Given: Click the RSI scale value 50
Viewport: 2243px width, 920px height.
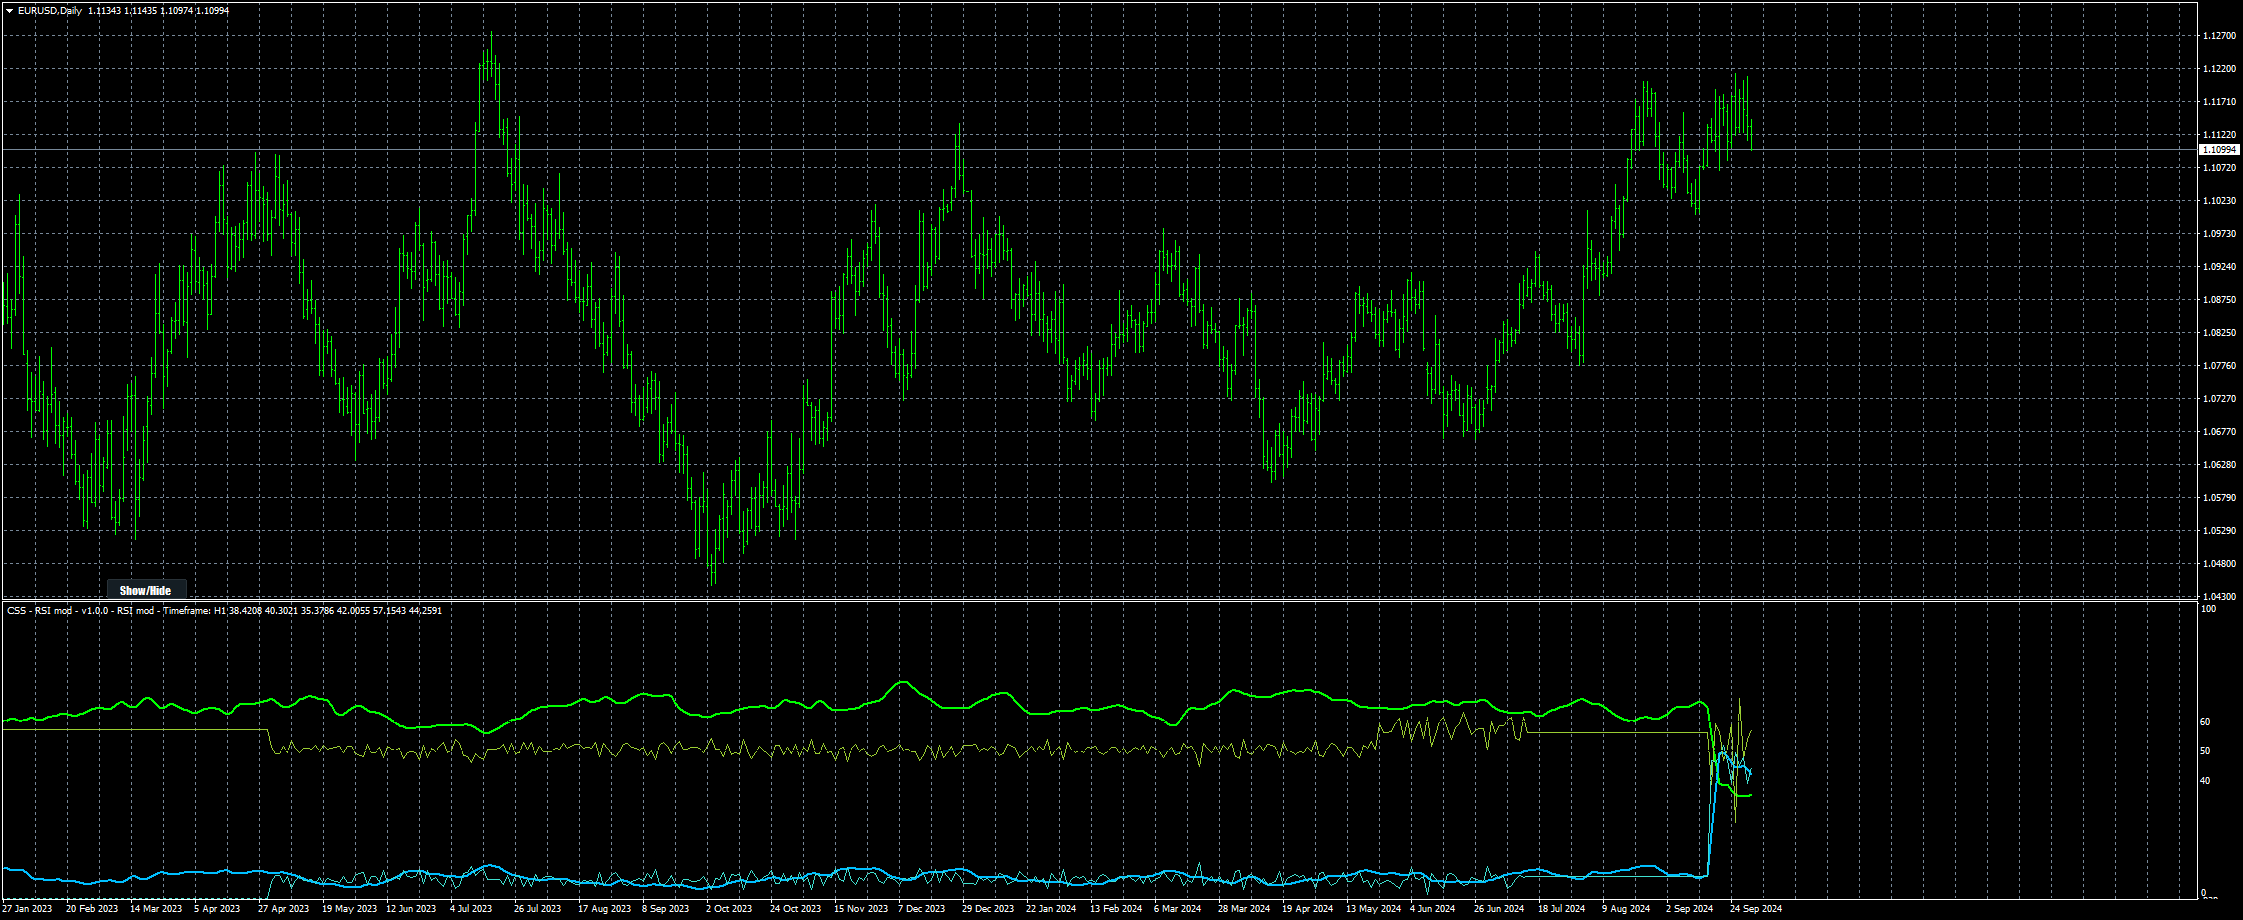Looking at the screenshot, I should tap(2206, 751).
